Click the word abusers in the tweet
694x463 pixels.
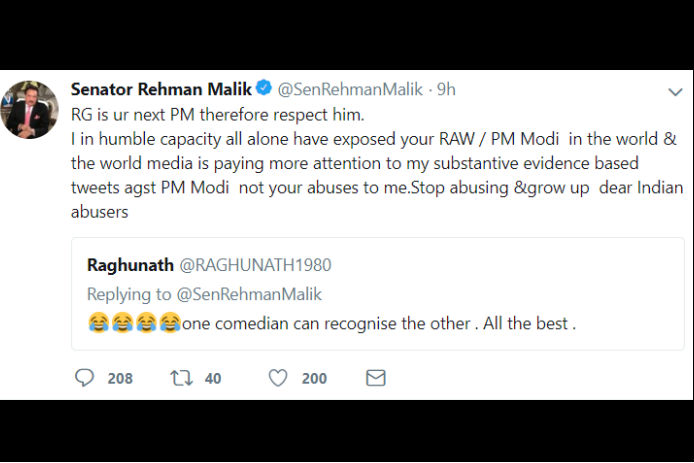click(100, 212)
